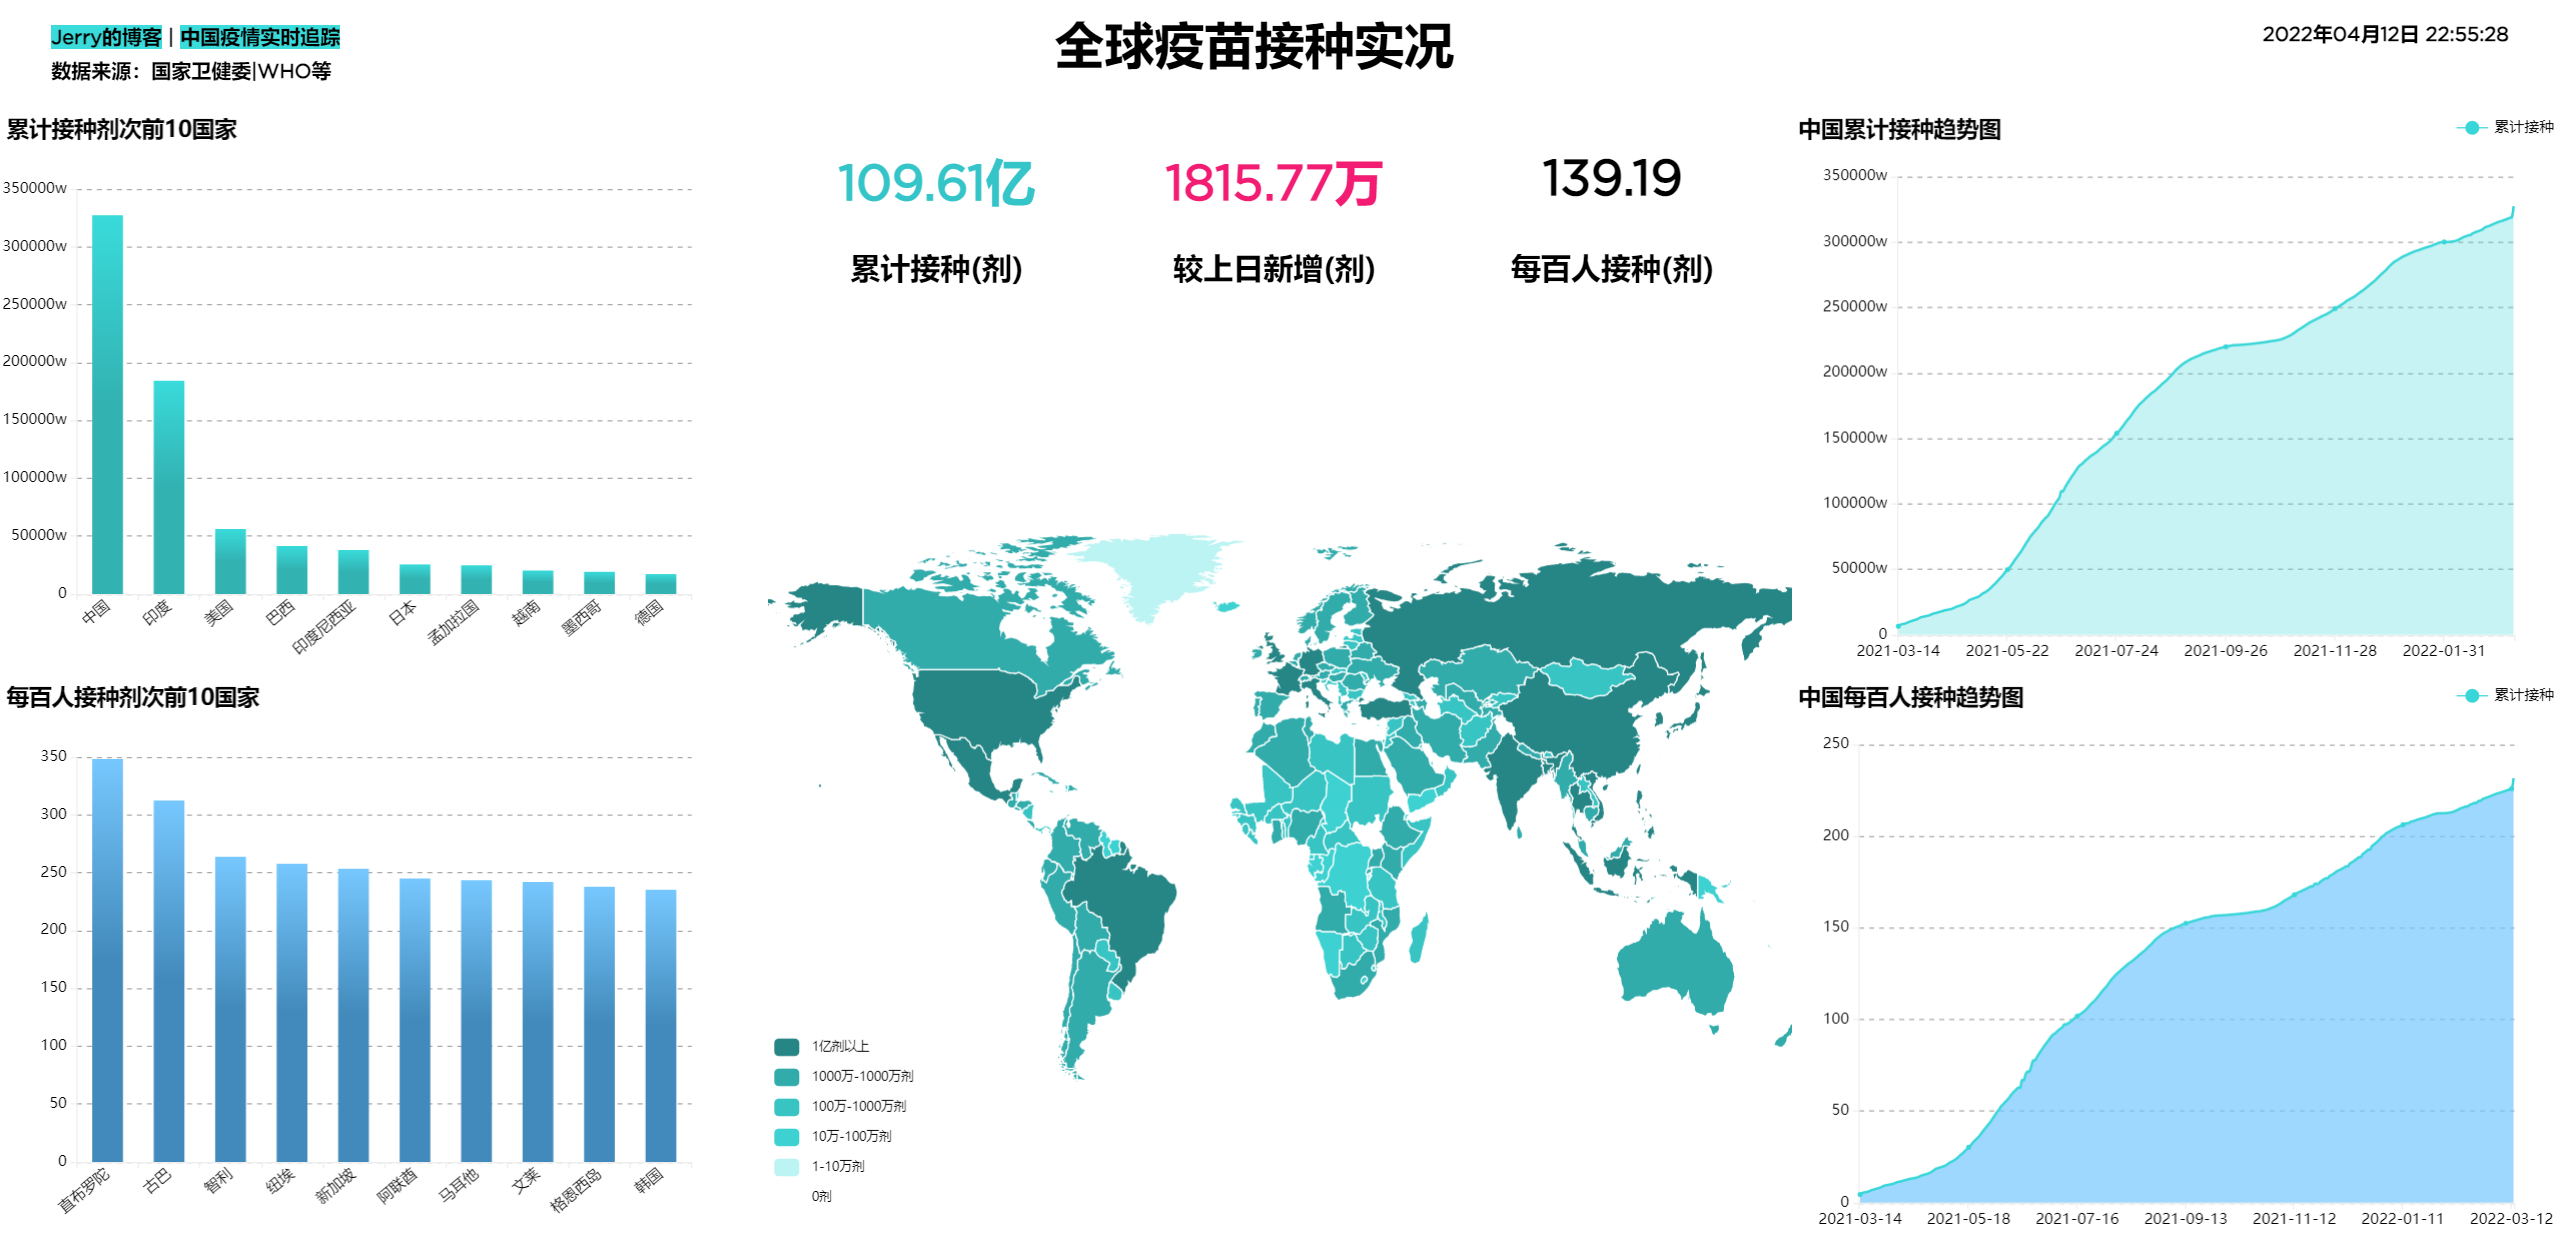Click the 全球疫苗接种实况 page title
This screenshot has height=1236, width=2560.
click(x=1254, y=47)
